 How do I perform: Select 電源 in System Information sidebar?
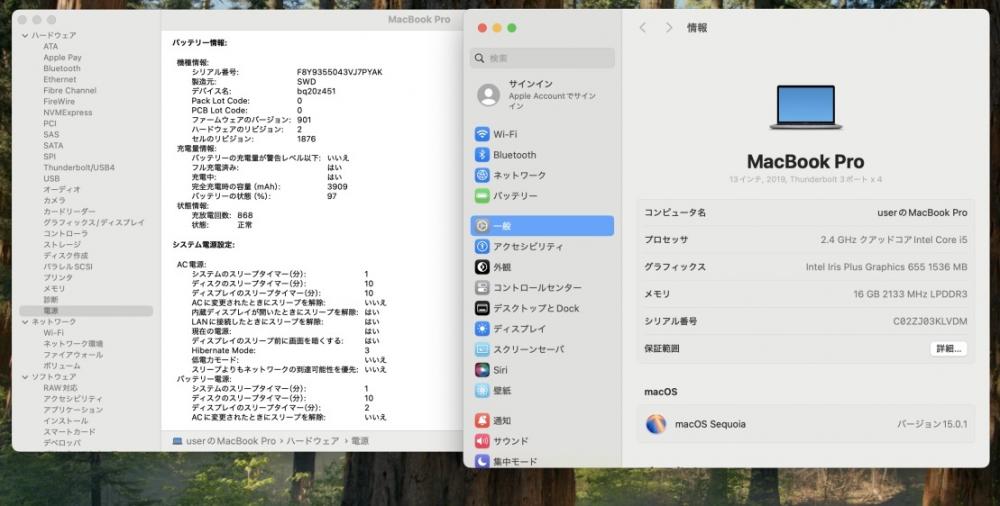coord(86,311)
